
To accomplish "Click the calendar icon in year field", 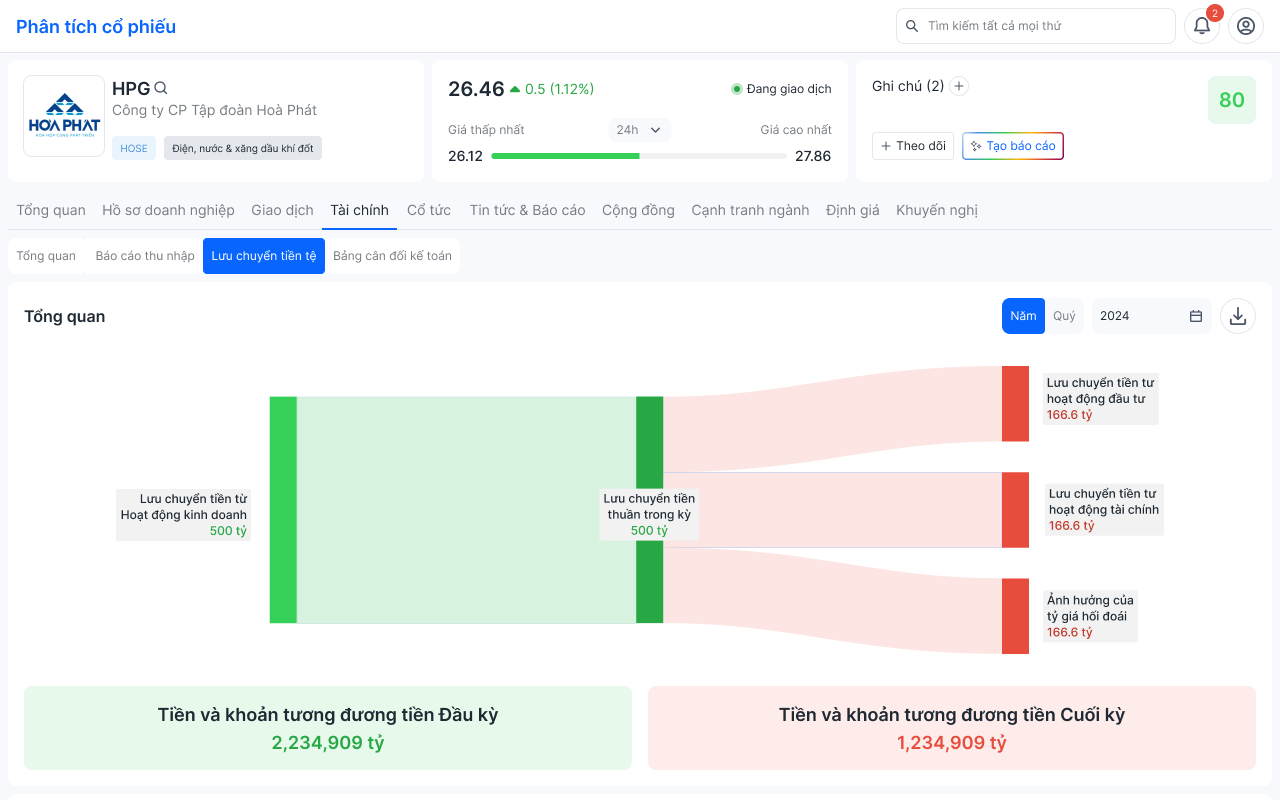I will (x=1196, y=316).
